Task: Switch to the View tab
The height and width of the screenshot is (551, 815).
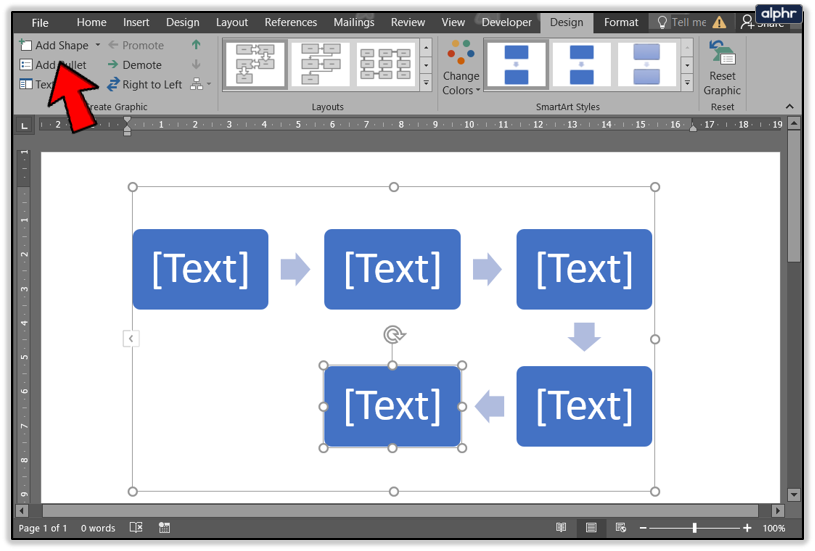Action: (453, 22)
